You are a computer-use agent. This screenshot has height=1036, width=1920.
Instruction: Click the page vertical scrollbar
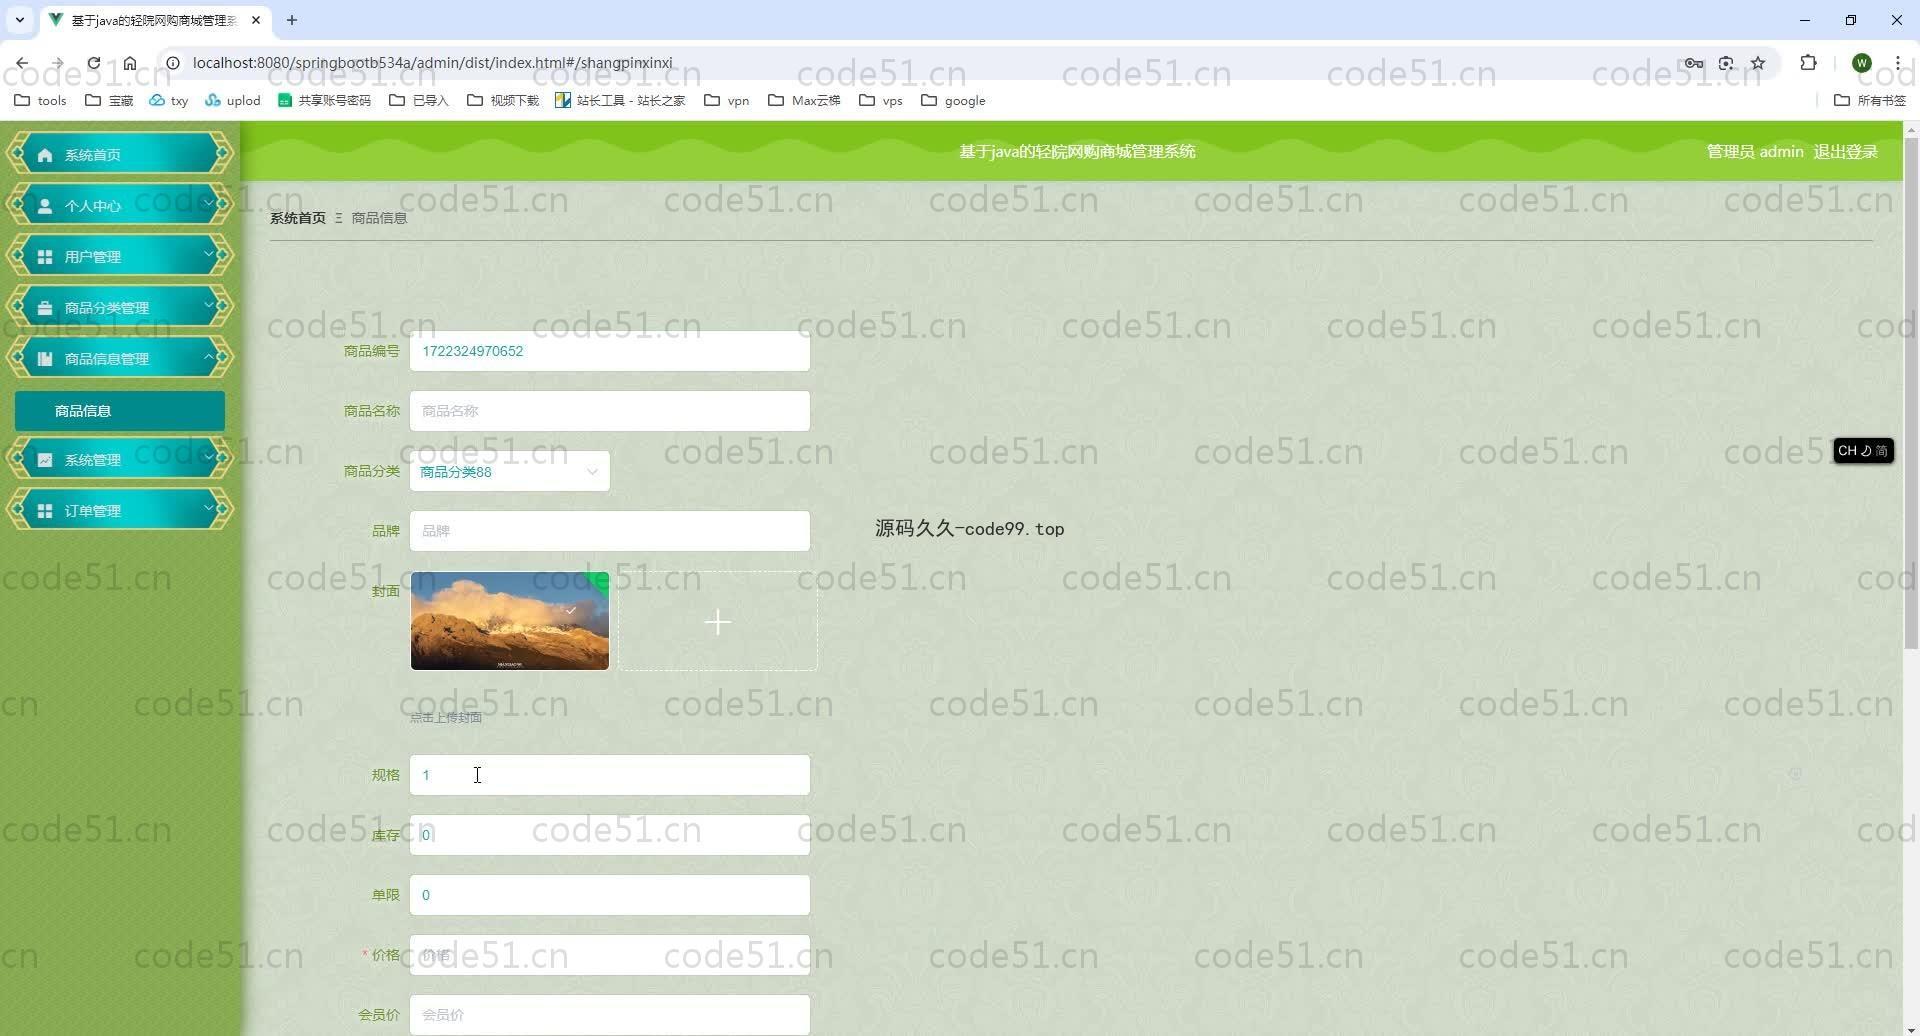coord(1911,395)
